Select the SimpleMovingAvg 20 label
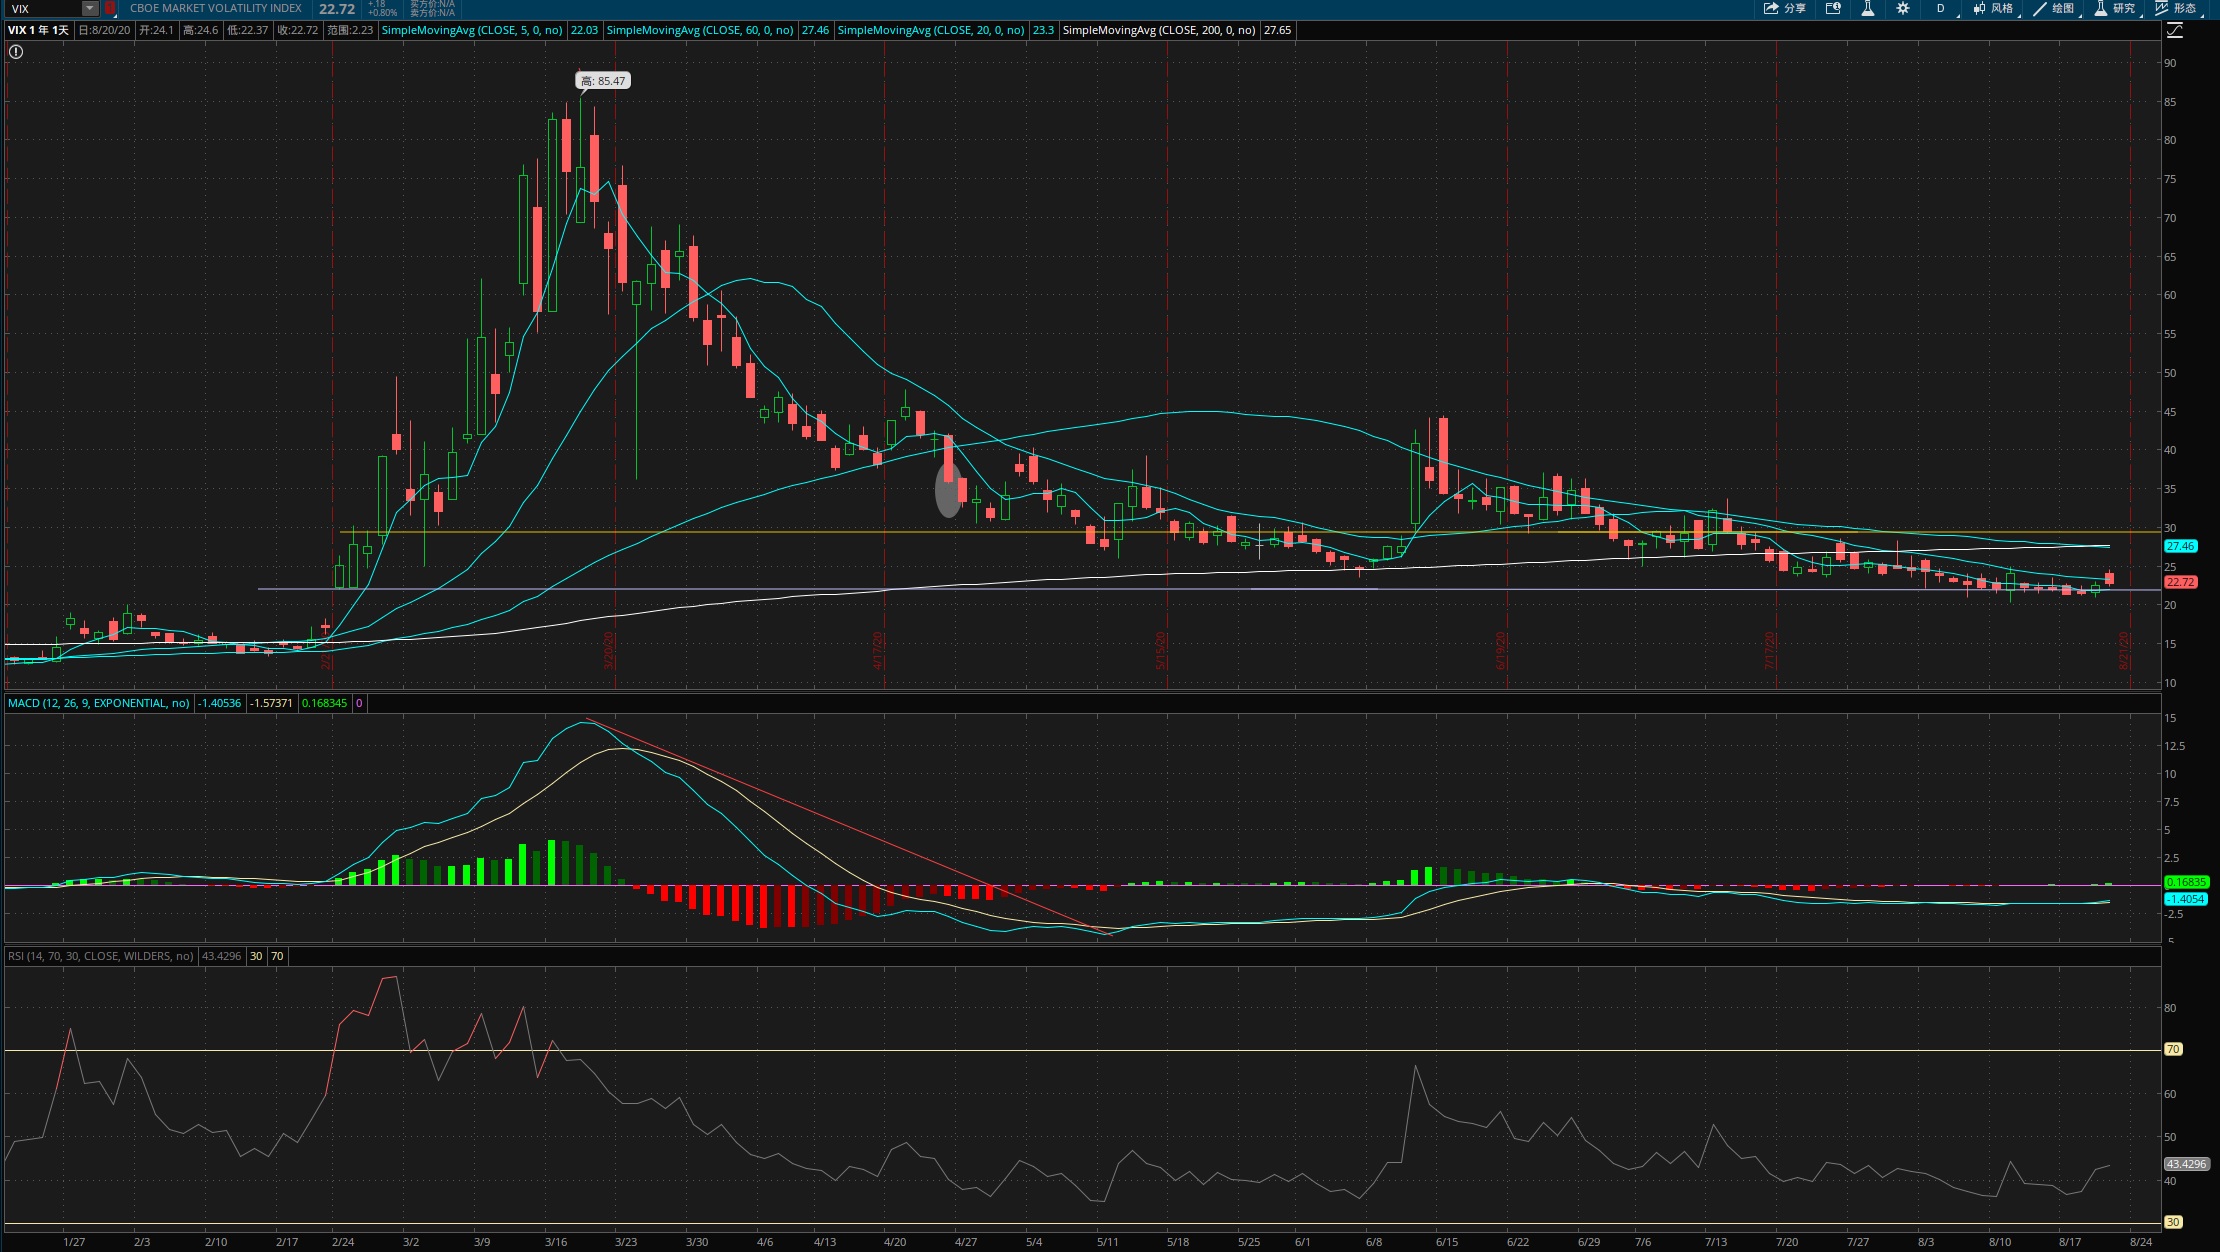 [x=930, y=30]
